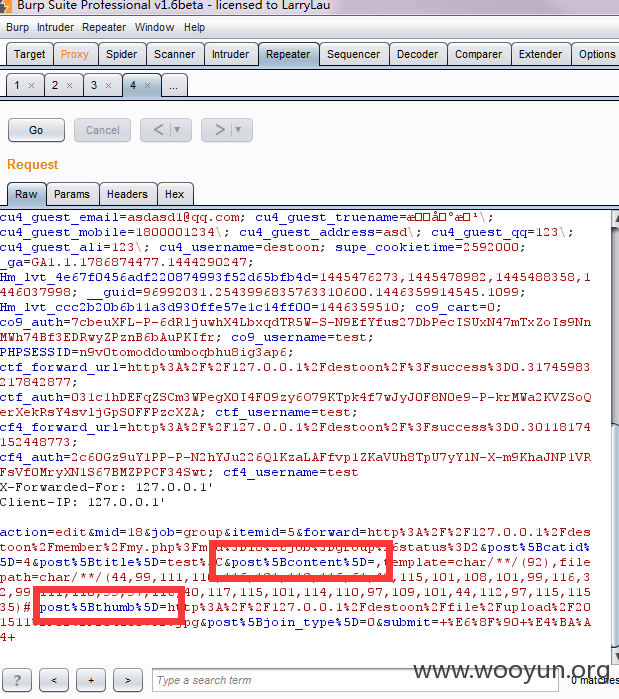Click the action=edit body parameter
The height and width of the screenshot is (699, 619).
click(43, 532)
